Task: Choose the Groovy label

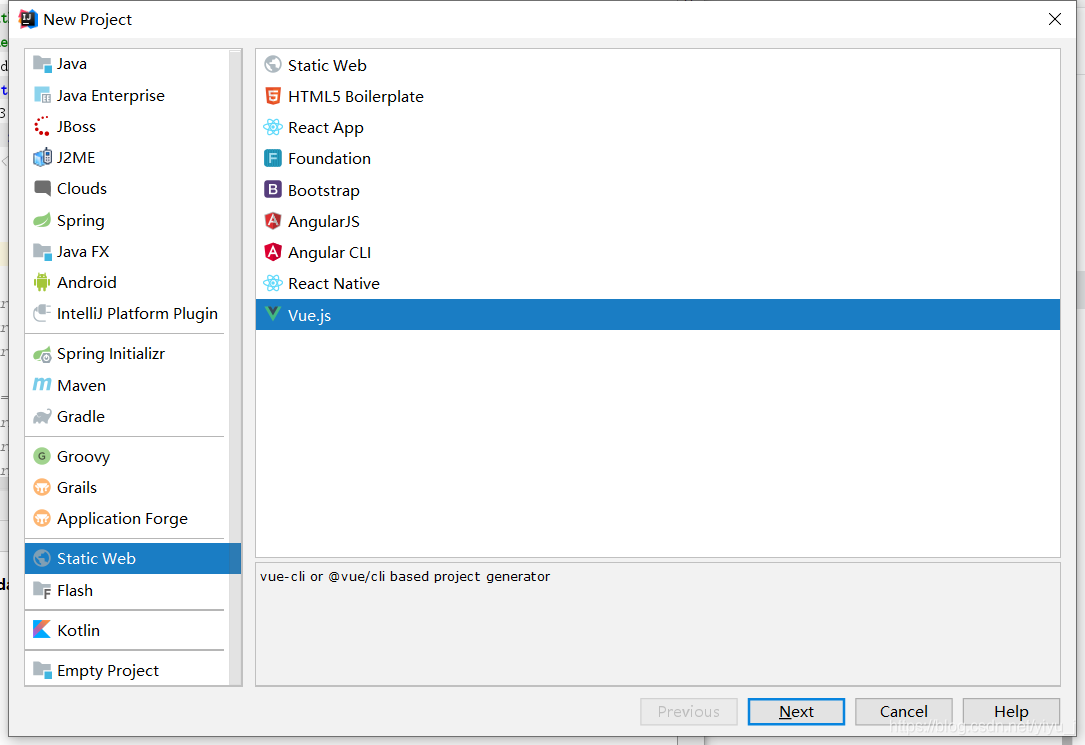Action: tap(84, 457)
